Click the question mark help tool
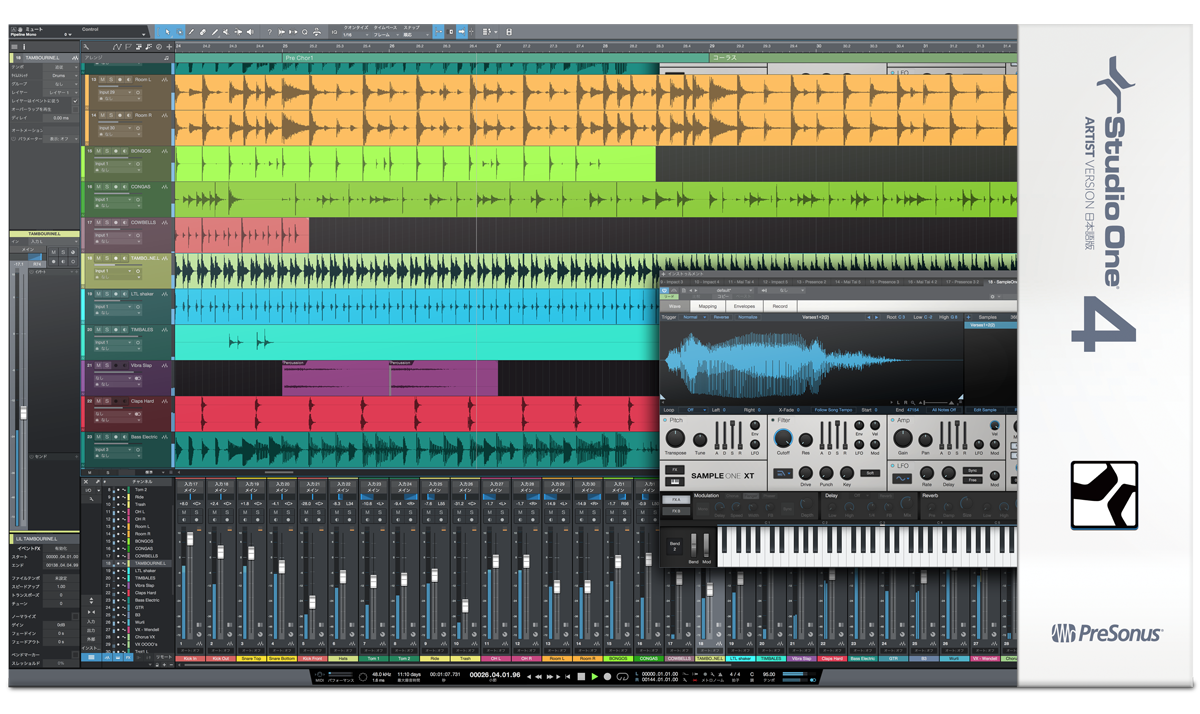This screenshot has width=1200, height=714. coord(270,31)
